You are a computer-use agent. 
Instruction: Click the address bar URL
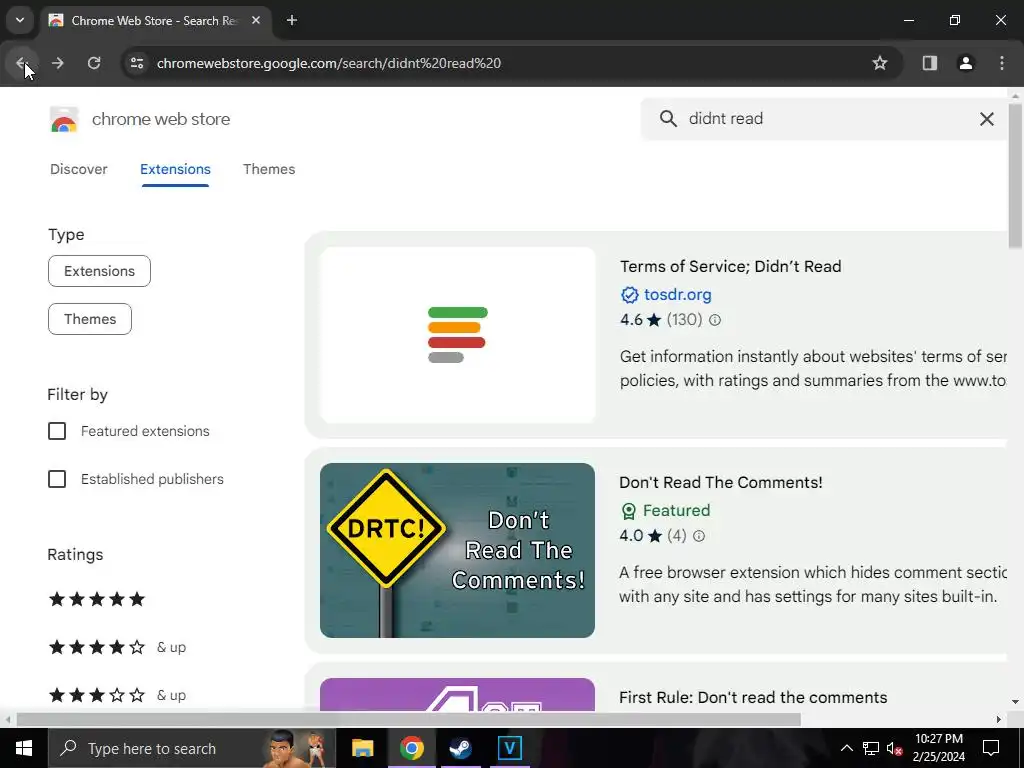pyautogui.click(x=328, y=63)
